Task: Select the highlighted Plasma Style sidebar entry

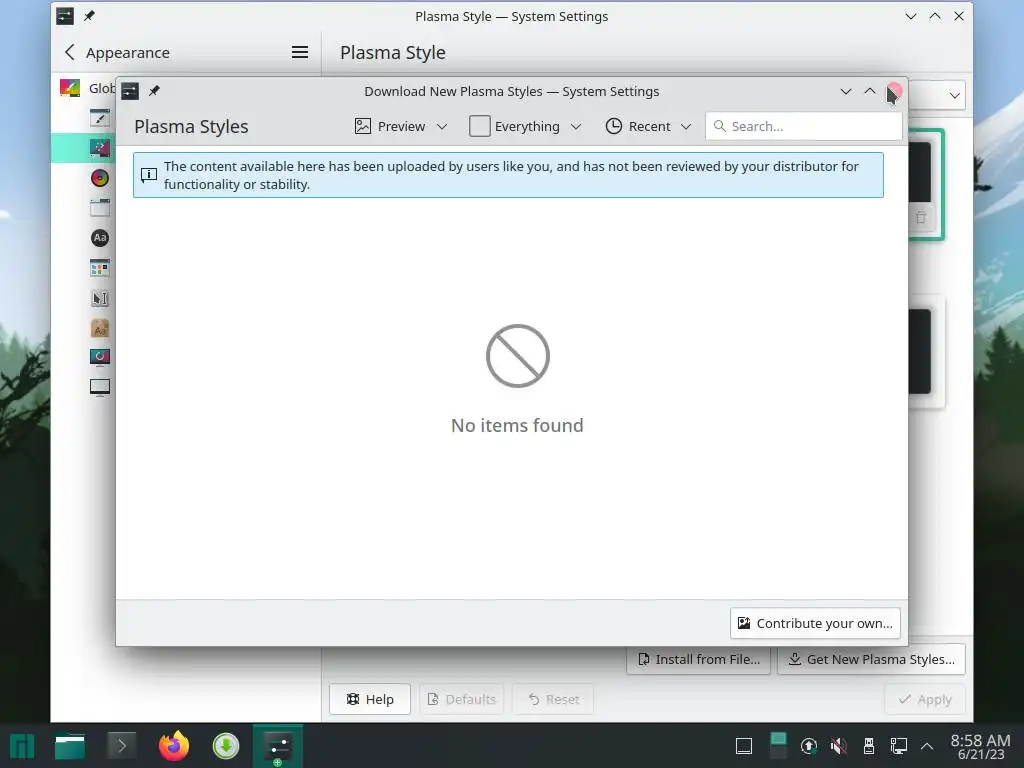Action: [x=84, y=148]
